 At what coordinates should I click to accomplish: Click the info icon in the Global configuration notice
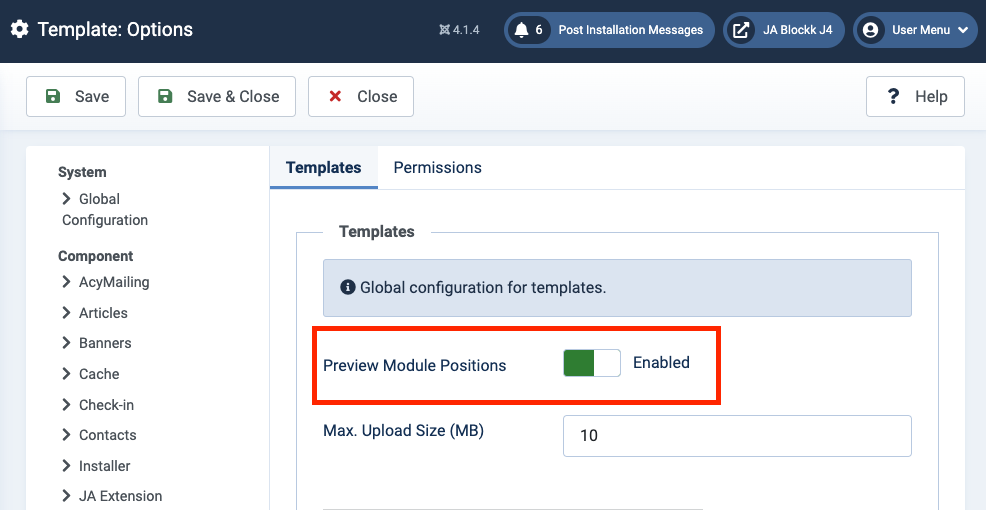pos(348,288)
